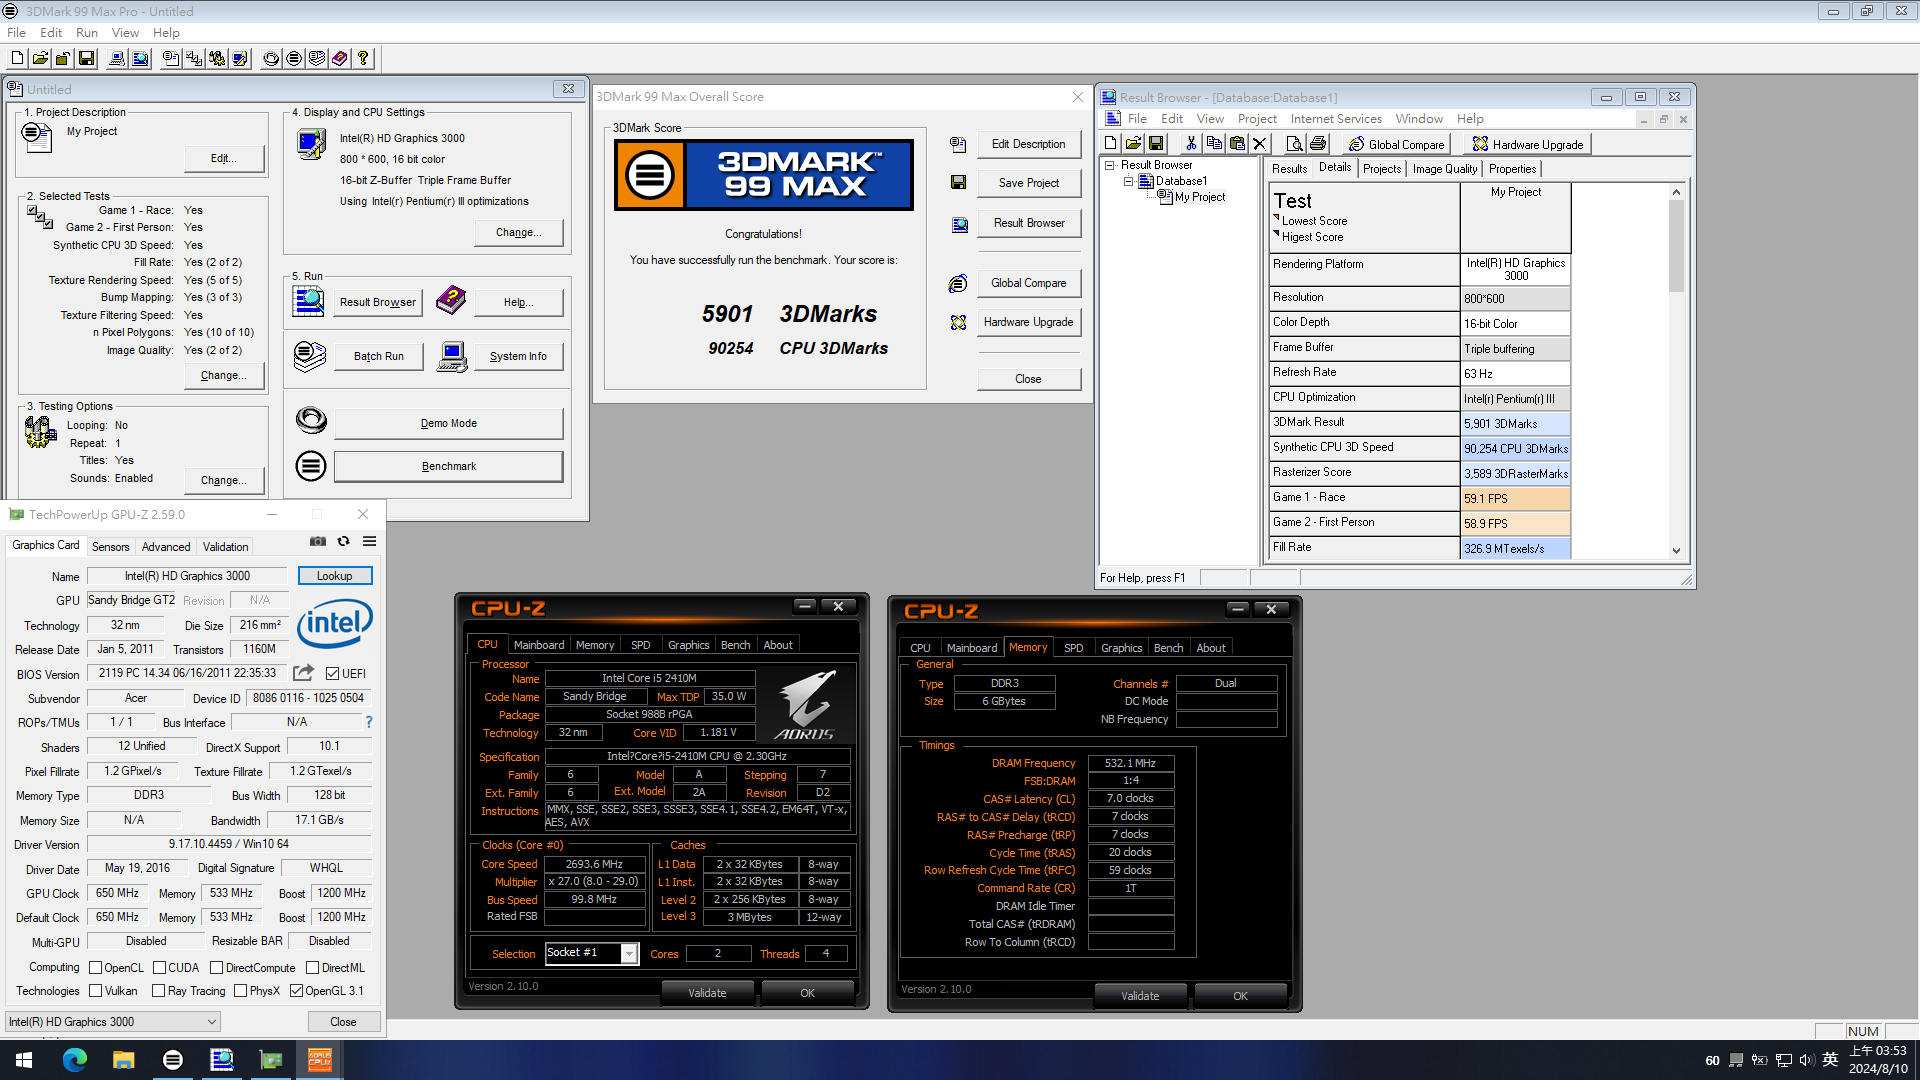Click yellow question mark icon in main toolbar
This screenshot has width=1920, height=1080.
363,59
